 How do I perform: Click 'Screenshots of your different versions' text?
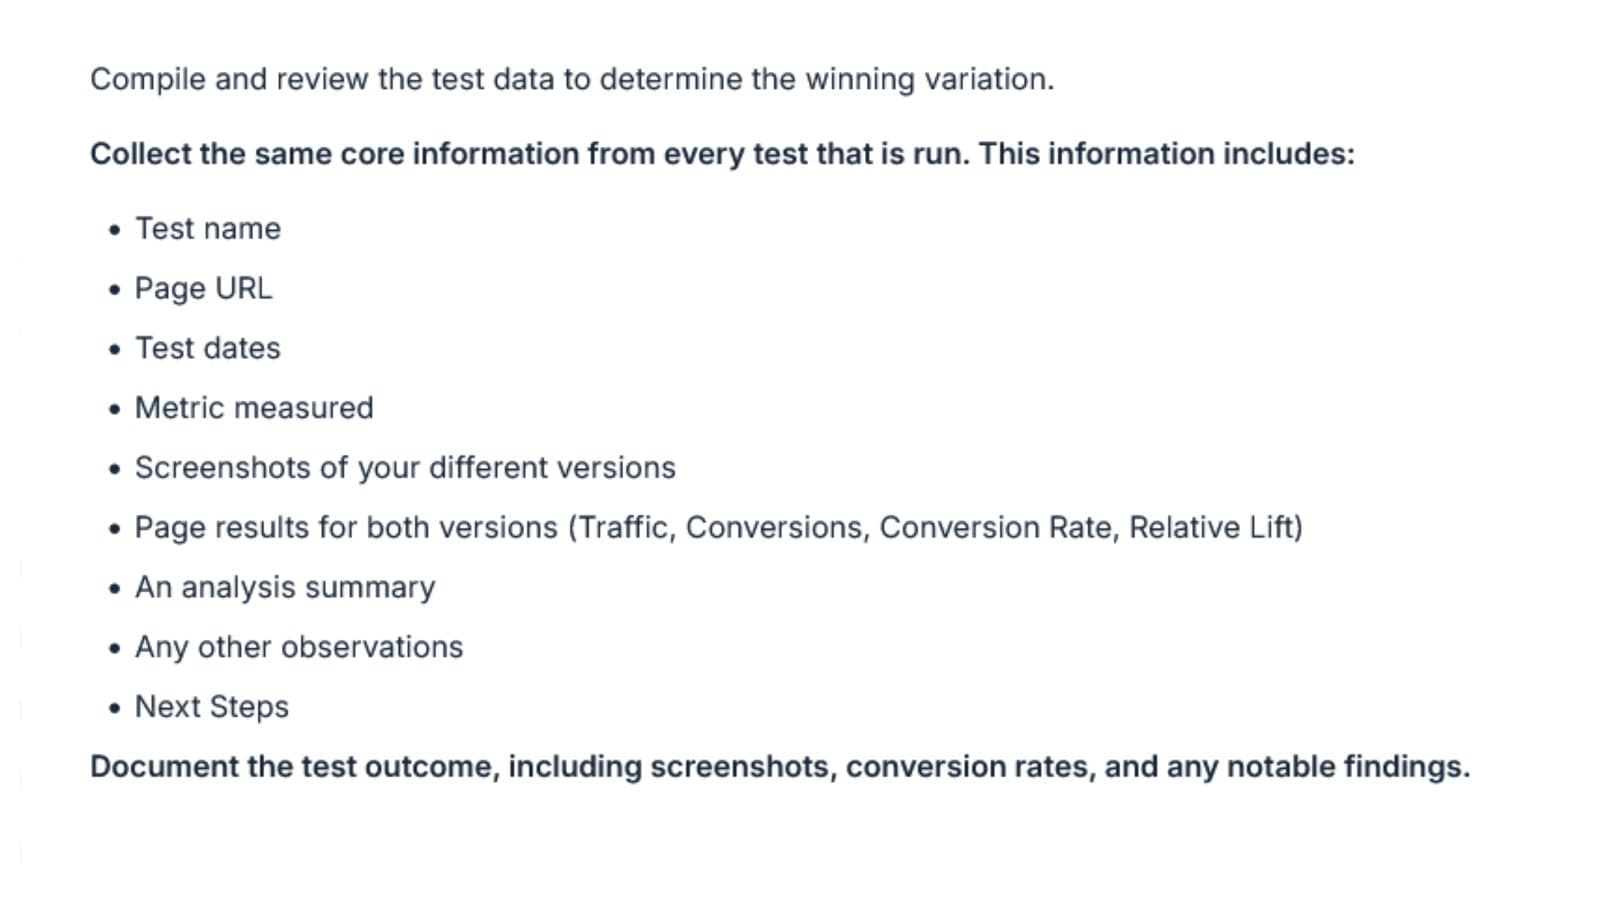pos(405,468)
